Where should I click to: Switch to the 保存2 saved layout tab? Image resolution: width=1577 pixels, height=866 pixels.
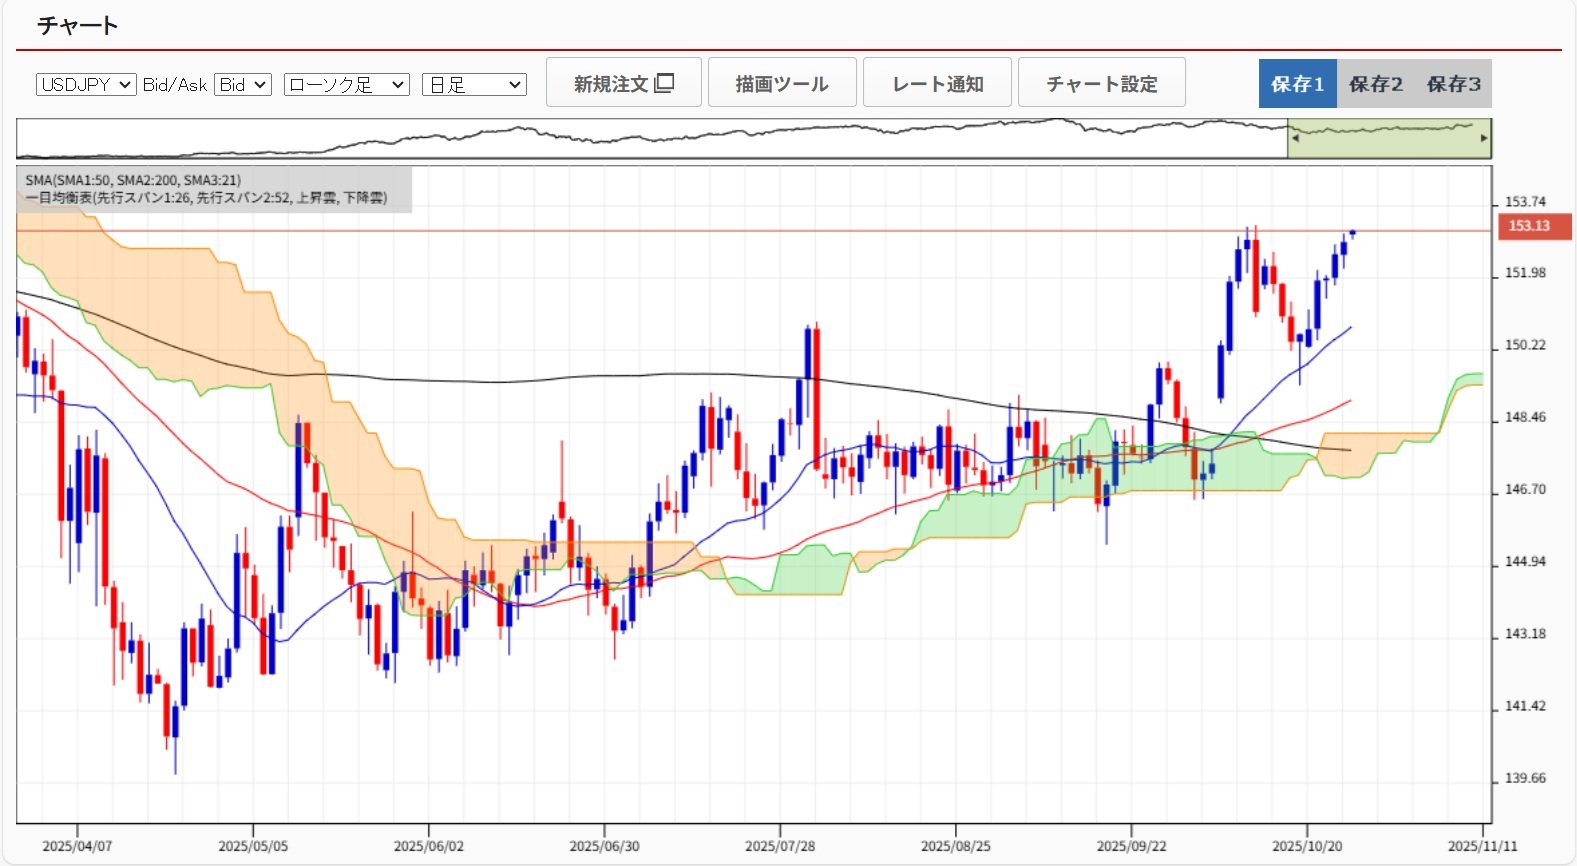click(x=1375, y=84)
